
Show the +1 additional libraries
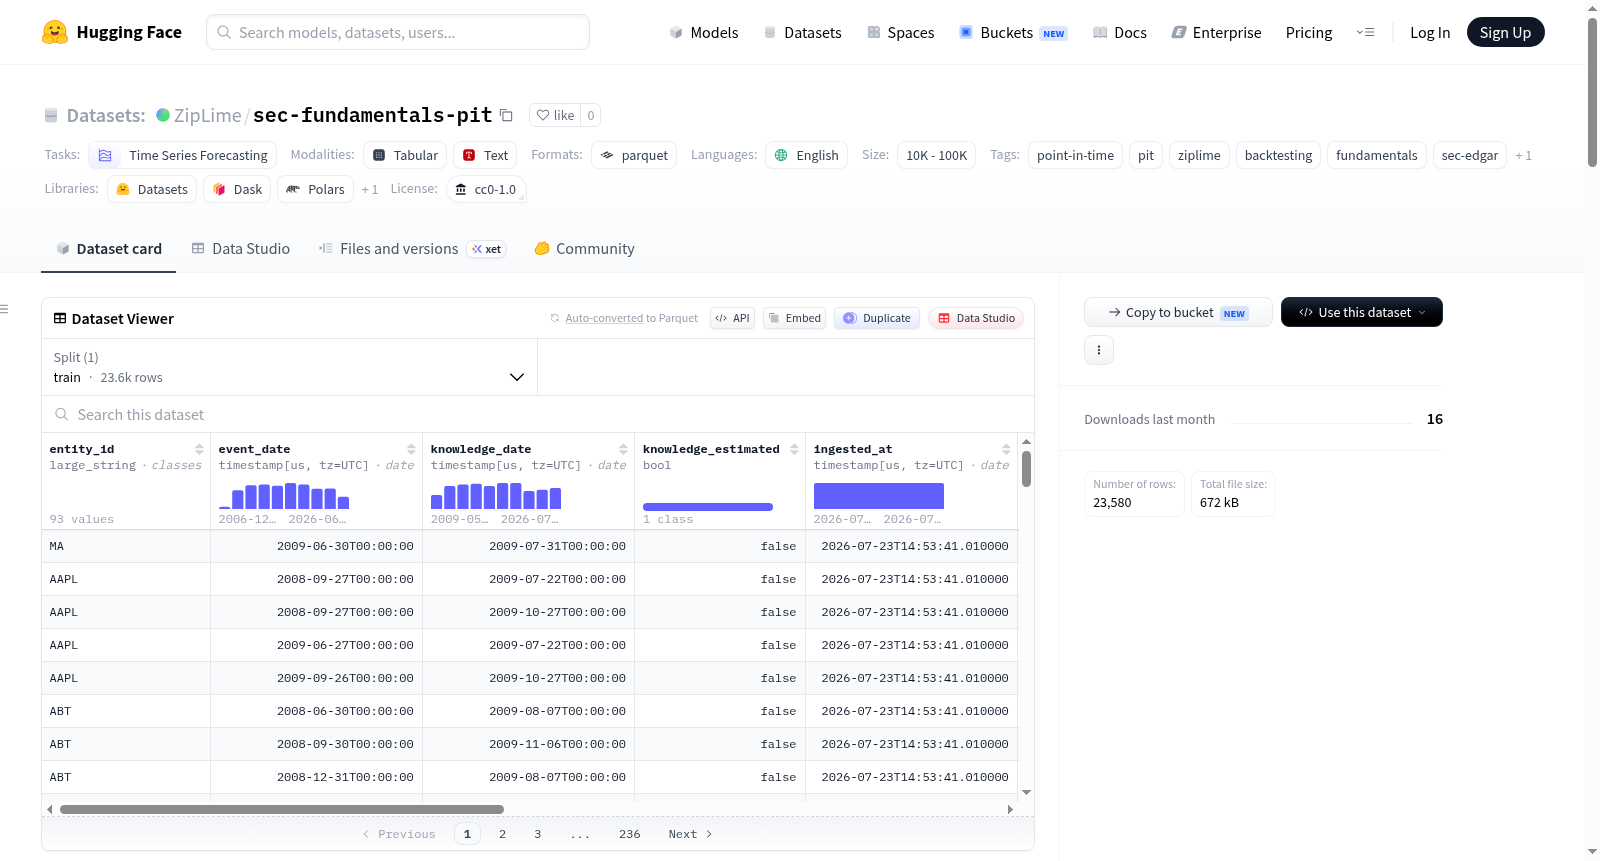(x=370, y=190)
